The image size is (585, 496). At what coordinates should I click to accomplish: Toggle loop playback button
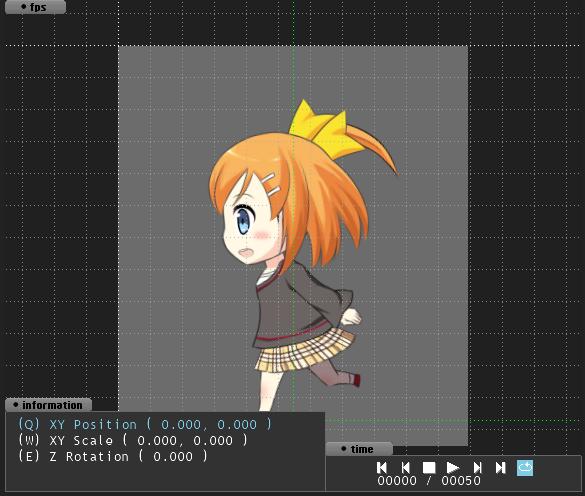point(525,468)
